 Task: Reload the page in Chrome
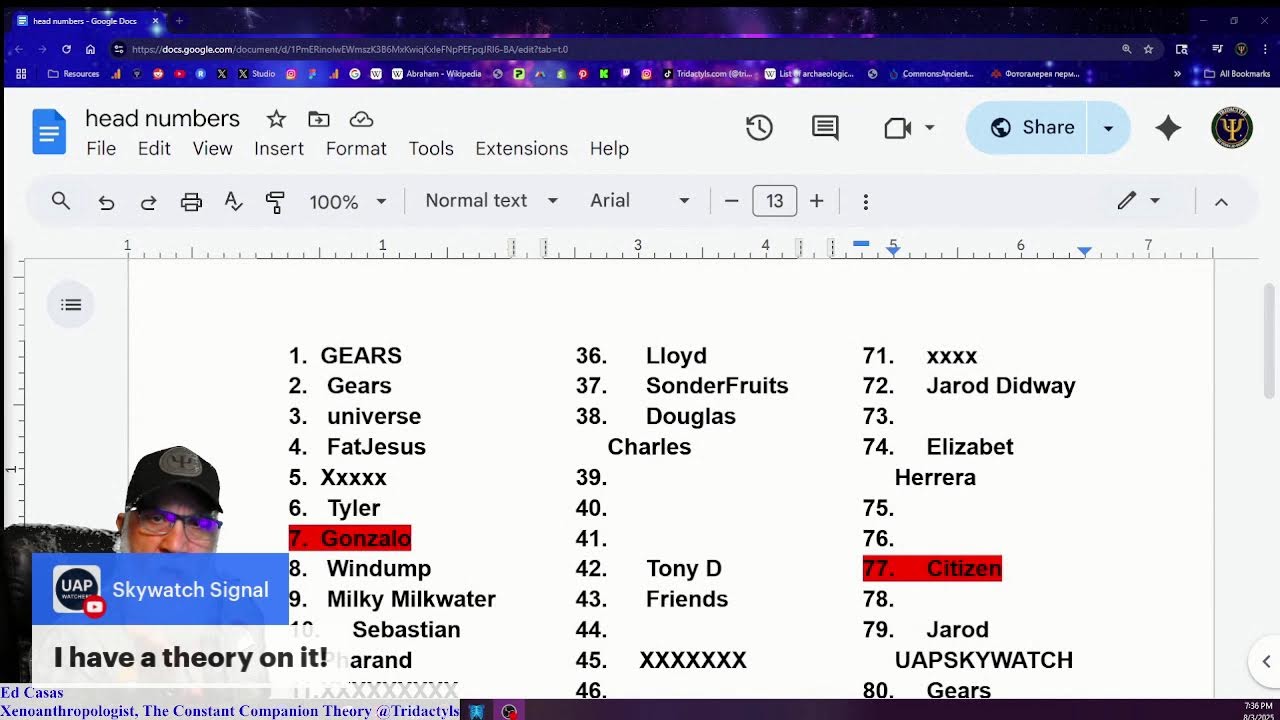tap(66, 49)
